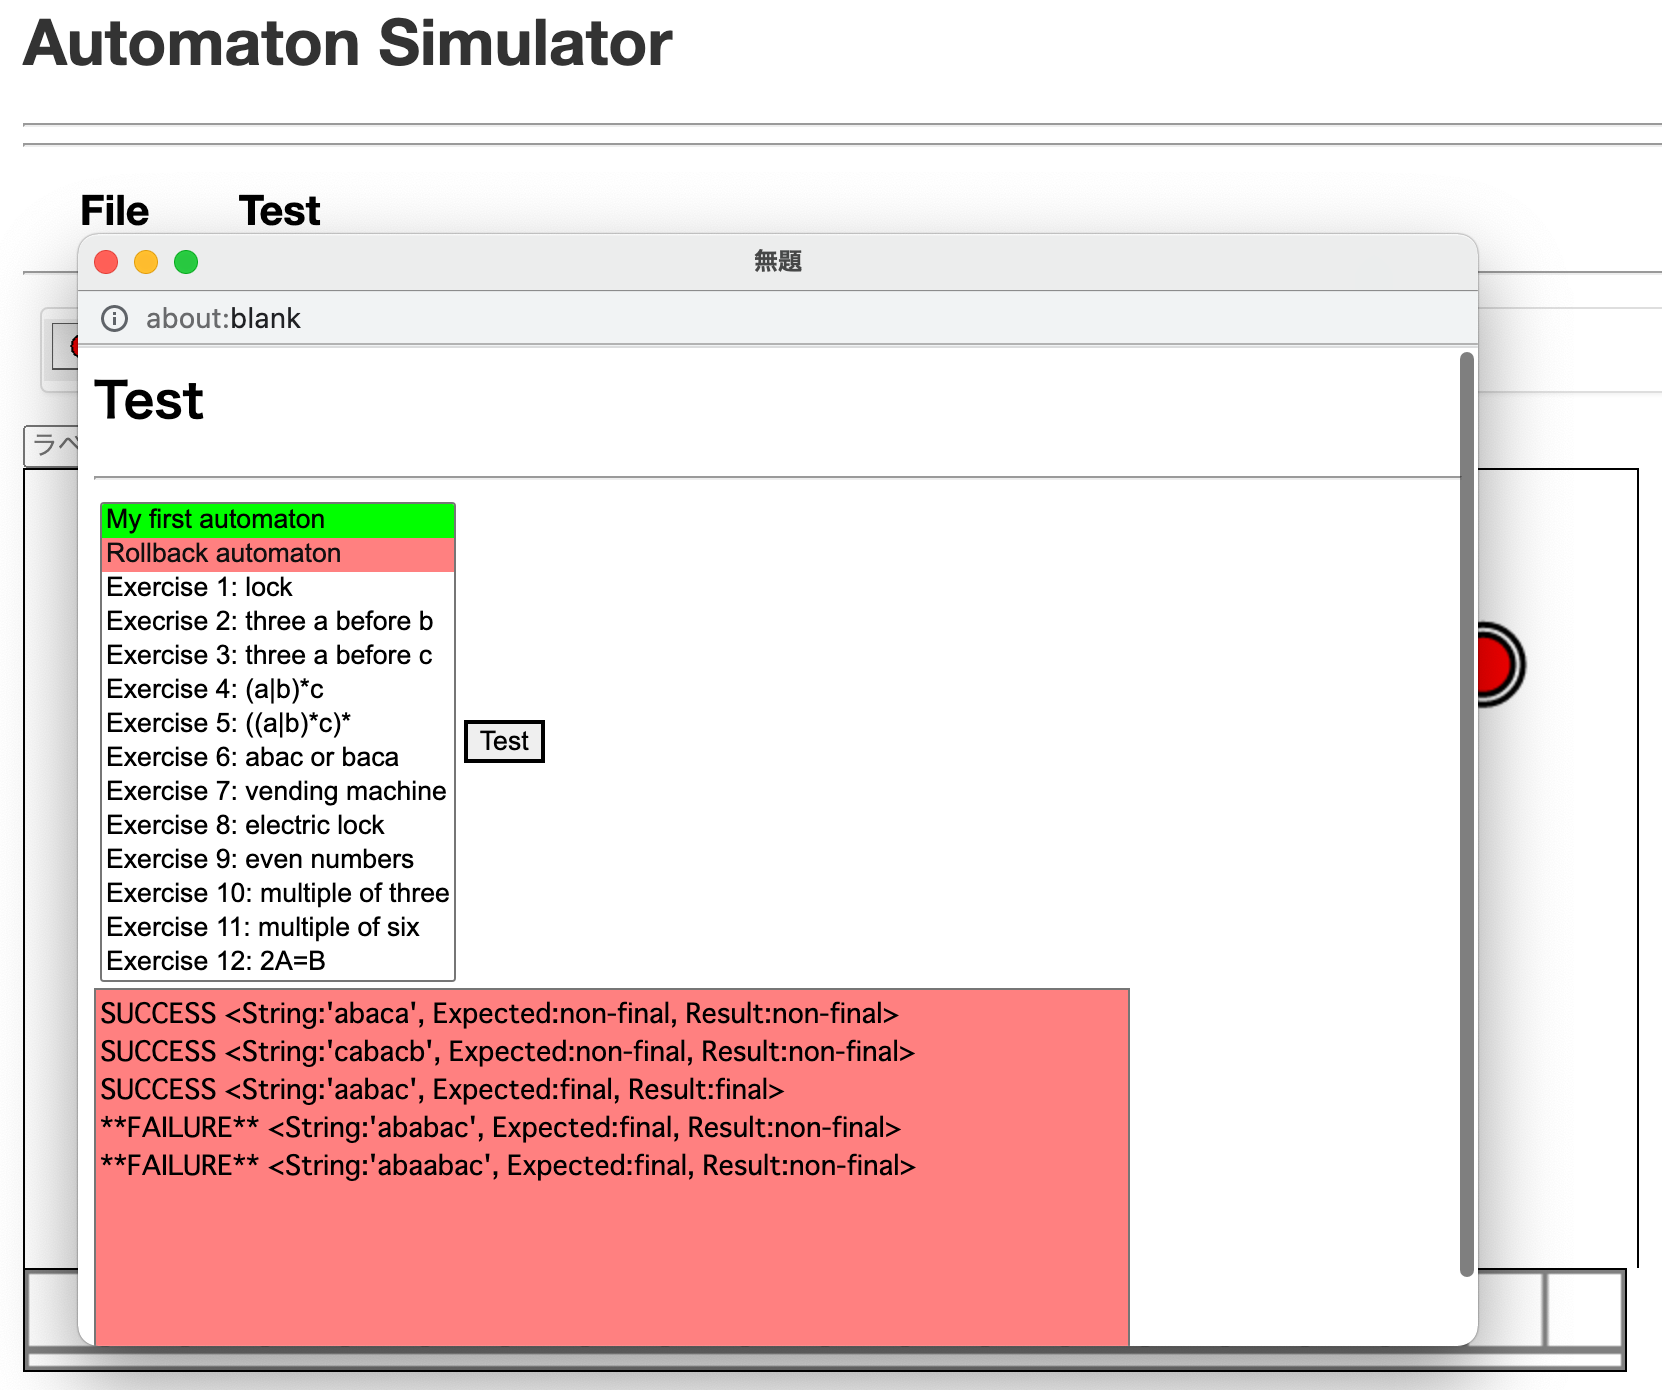
Task: Choose 'Exercise 9: even numbers'
Action: [277, 860]
